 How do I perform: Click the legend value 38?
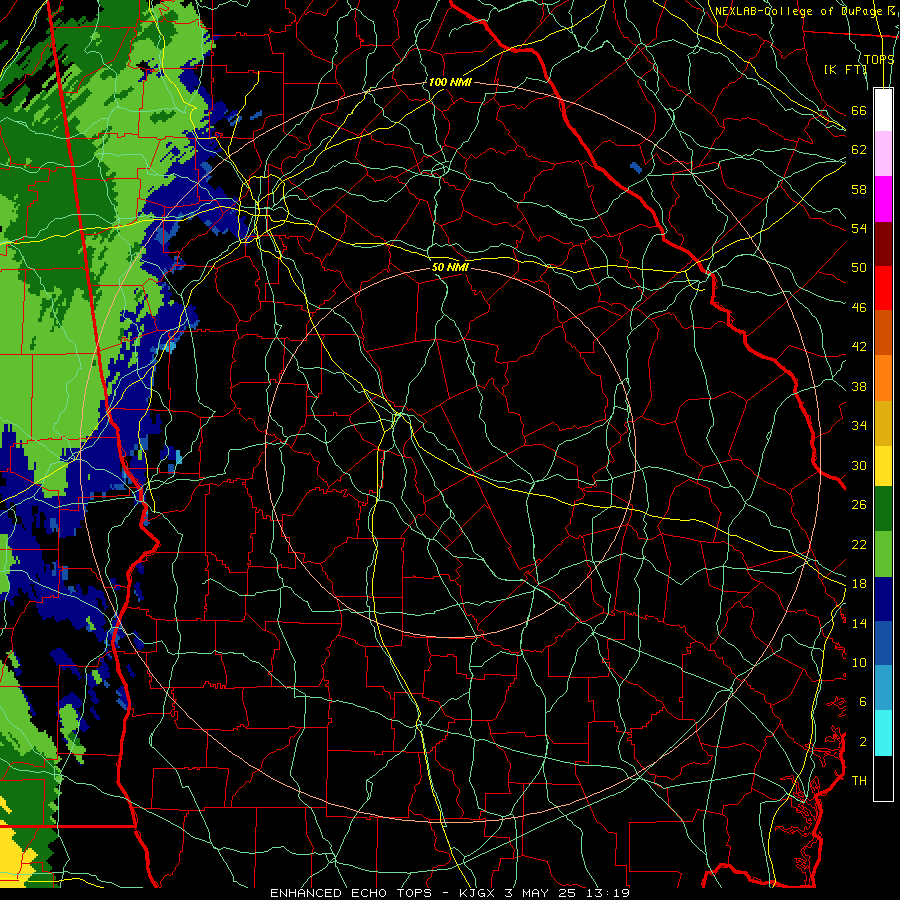click(859, 386)
